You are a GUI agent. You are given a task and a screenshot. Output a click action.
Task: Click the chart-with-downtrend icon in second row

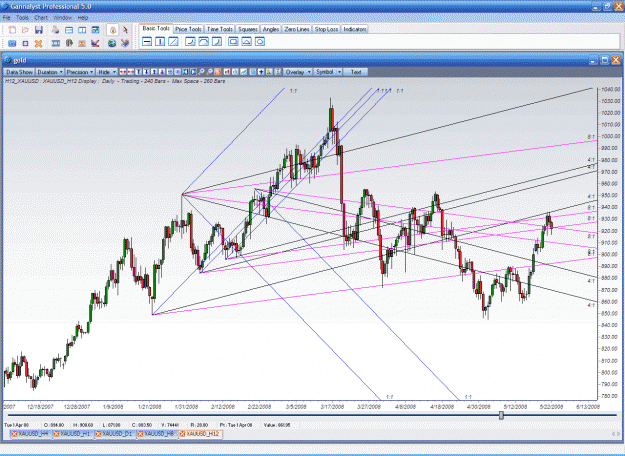[95, 43]
